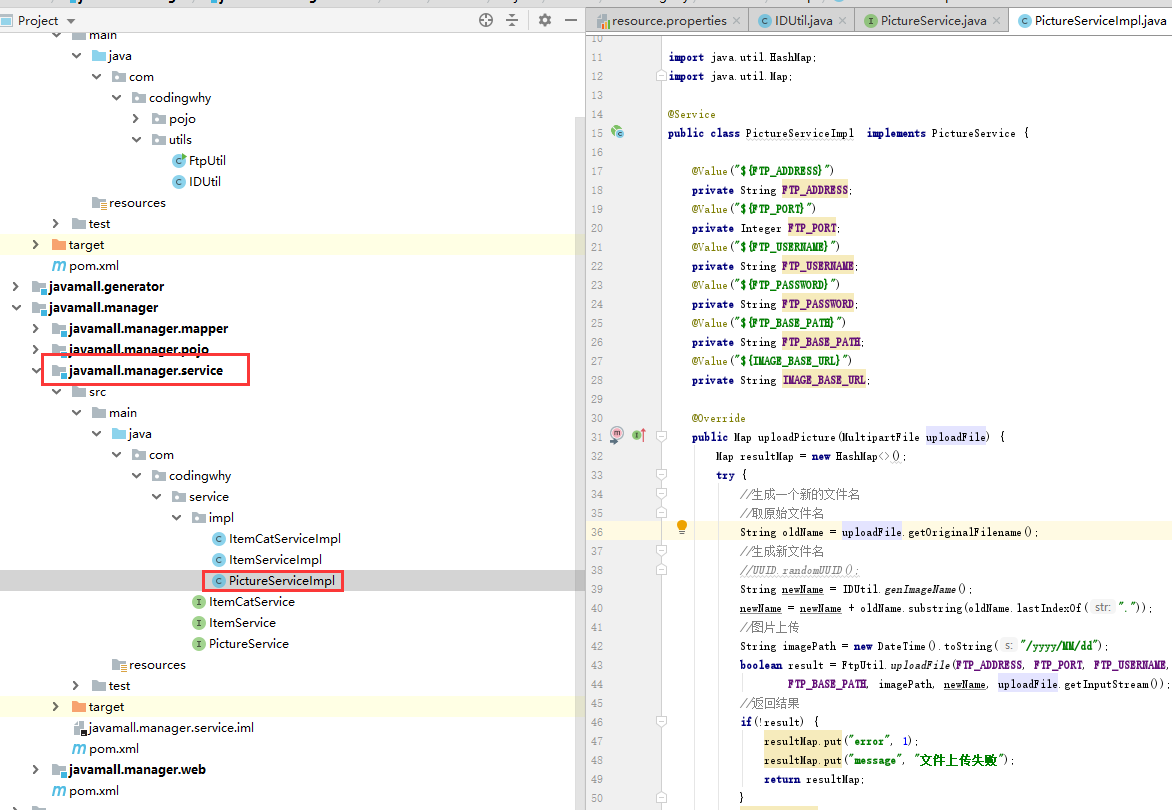The width and height of the screenshot is (1172, 810).
Task: Toggle the fold marker on the try block line
Action: click(x=661, y=475)
